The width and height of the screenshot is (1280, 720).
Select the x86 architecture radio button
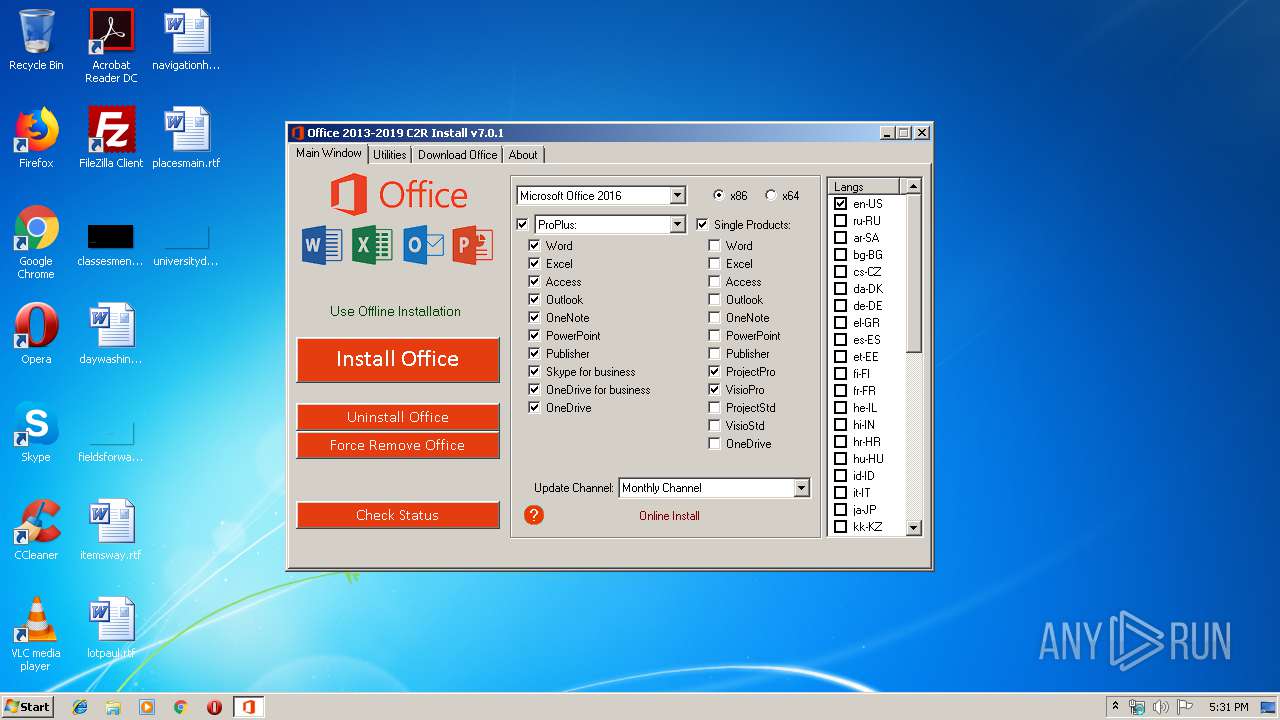tap(719, 196)
